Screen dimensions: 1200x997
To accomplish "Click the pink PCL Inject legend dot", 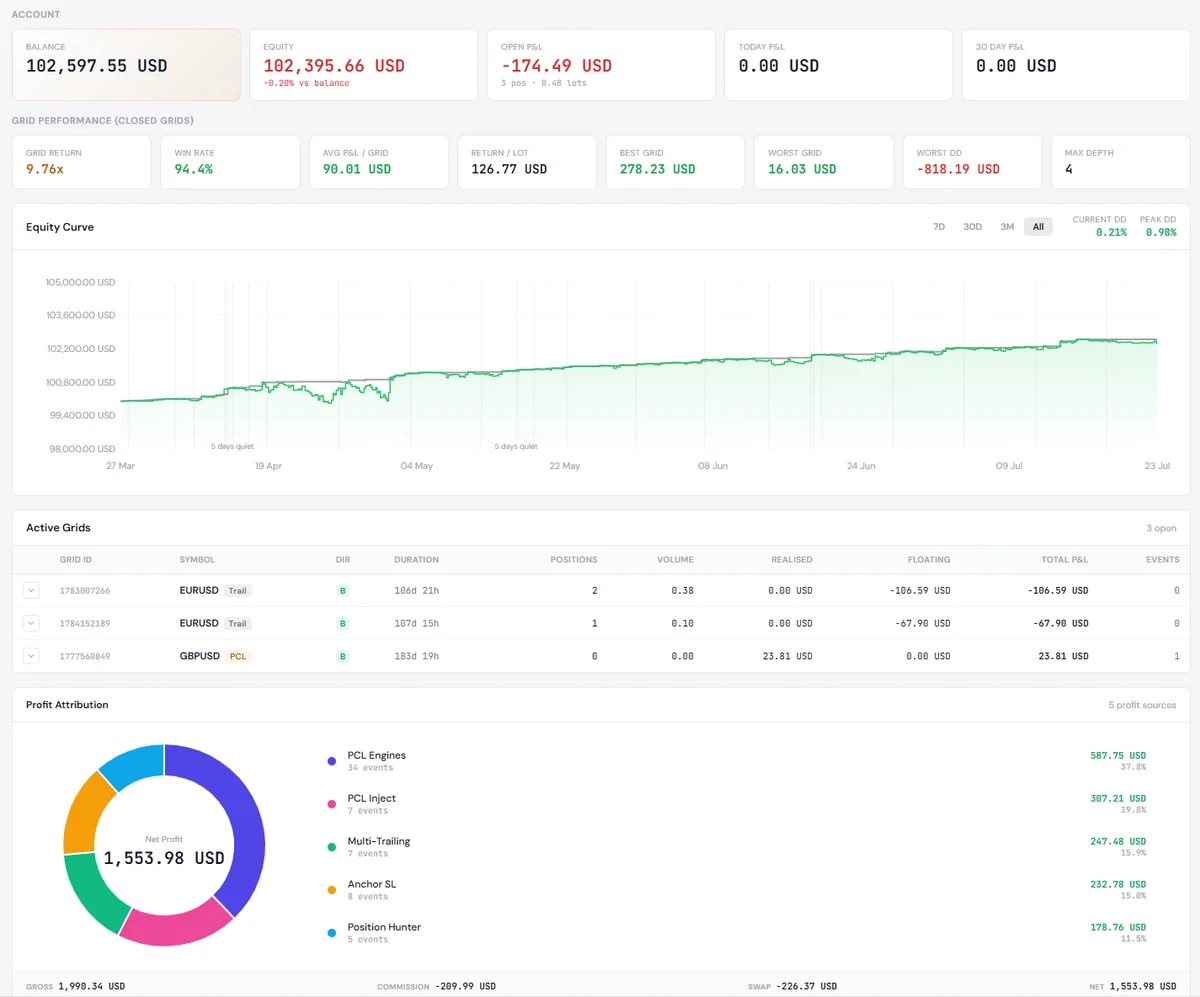I will coord(332,804).
